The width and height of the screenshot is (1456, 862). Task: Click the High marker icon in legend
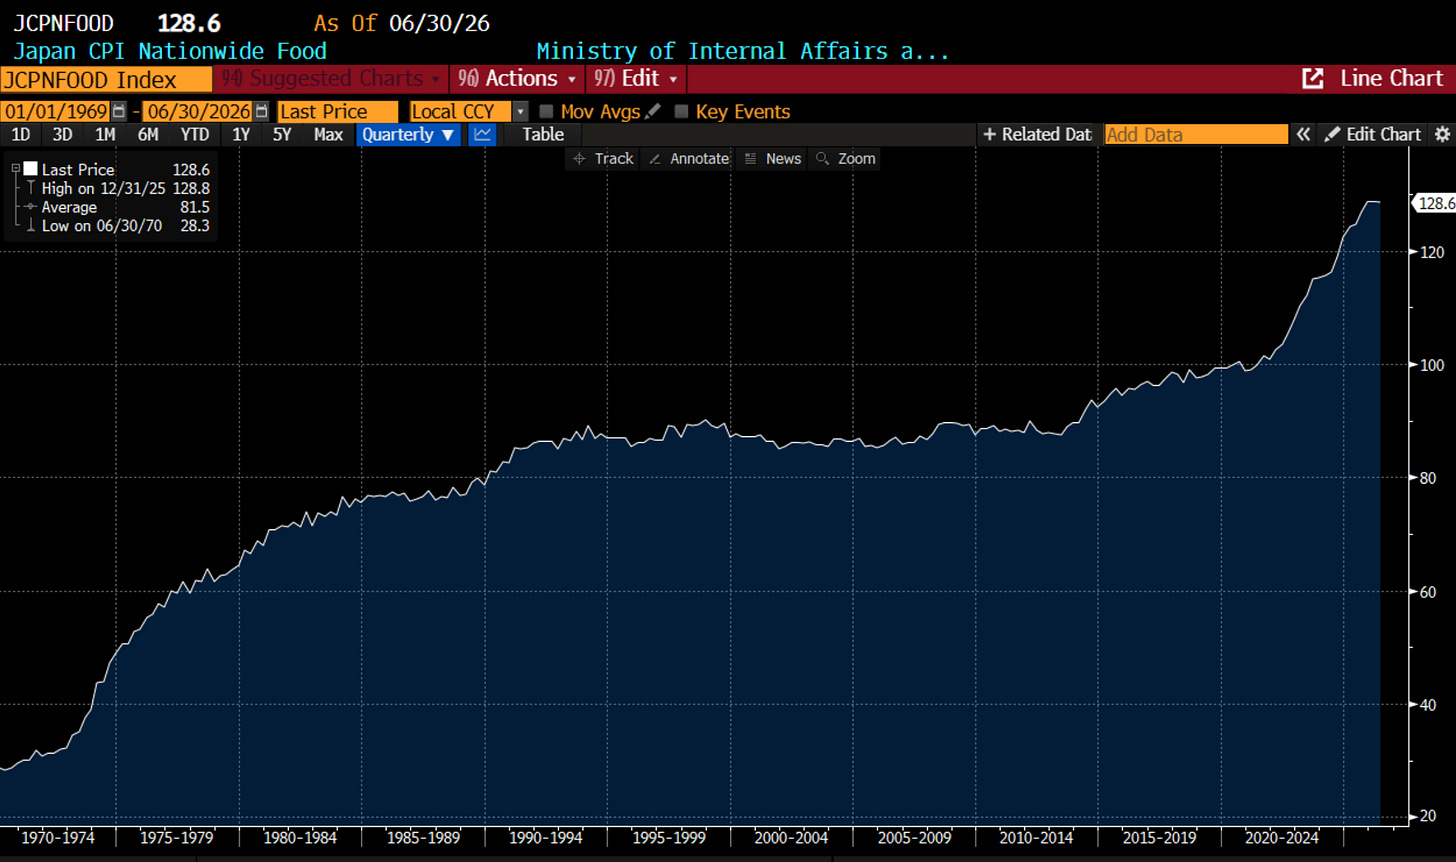tap(31, 188)
